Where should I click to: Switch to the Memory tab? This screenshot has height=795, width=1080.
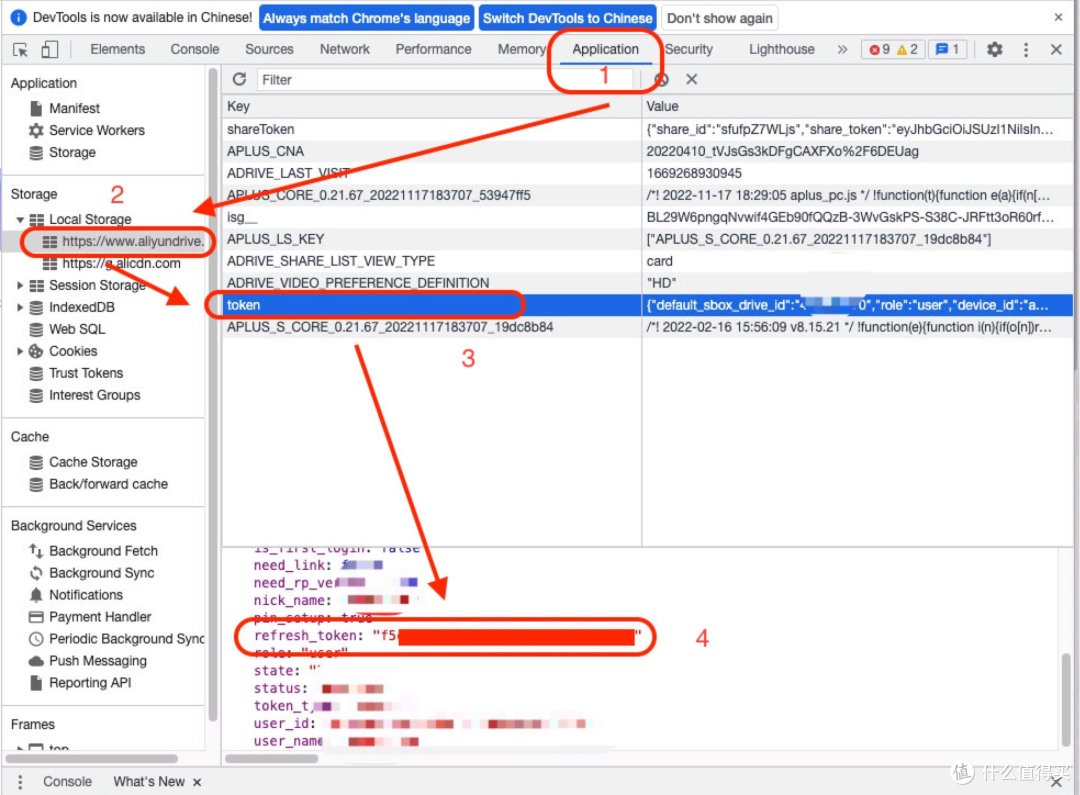point(521,48)
